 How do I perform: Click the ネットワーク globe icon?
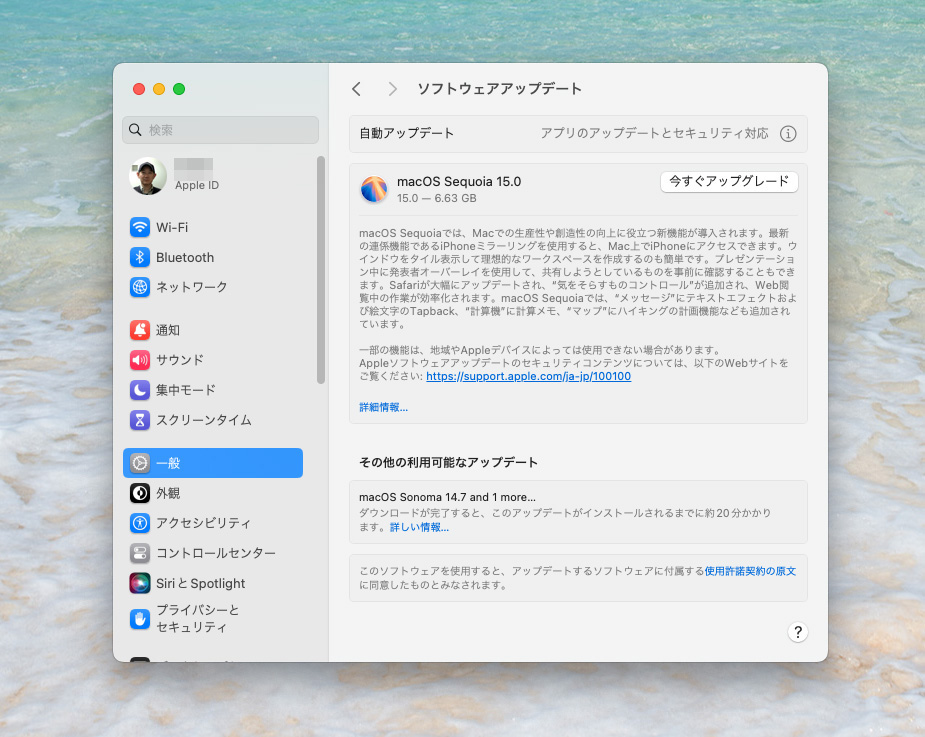click(140, 287)
